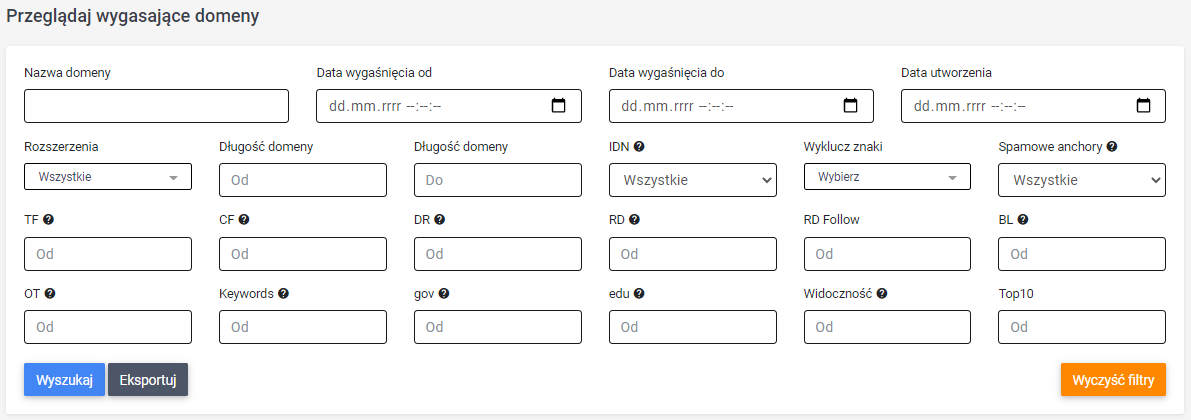Open calendar picker for Data wygaśnięcia do
Screen dimensions: 1191x420
851,106
